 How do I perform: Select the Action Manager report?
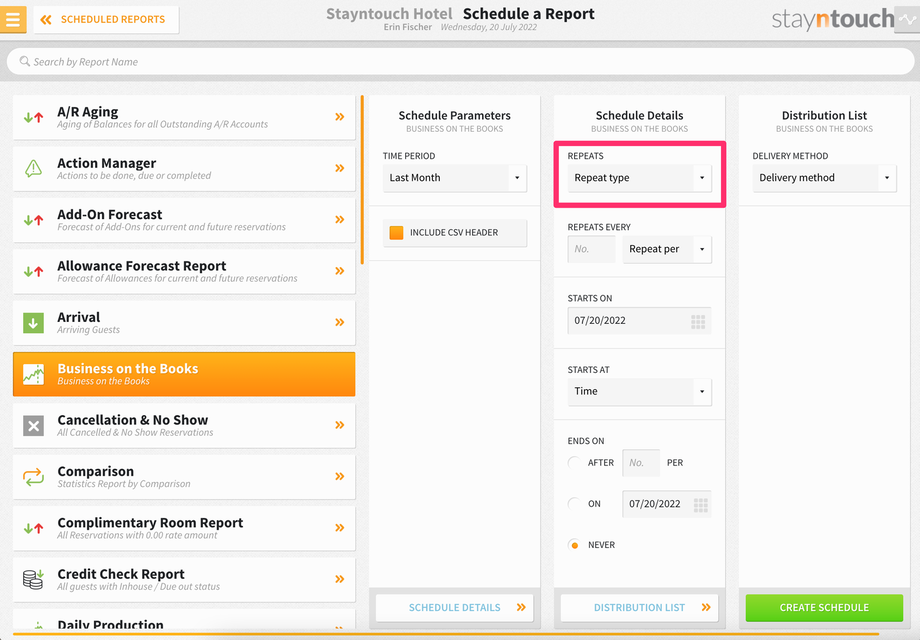pos(184,168)
